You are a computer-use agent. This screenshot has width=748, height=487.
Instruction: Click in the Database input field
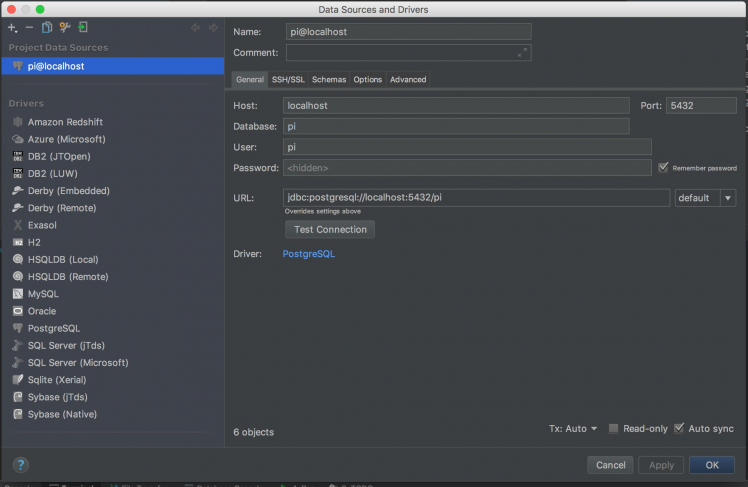pyautogui.click(x=456, y=126)
